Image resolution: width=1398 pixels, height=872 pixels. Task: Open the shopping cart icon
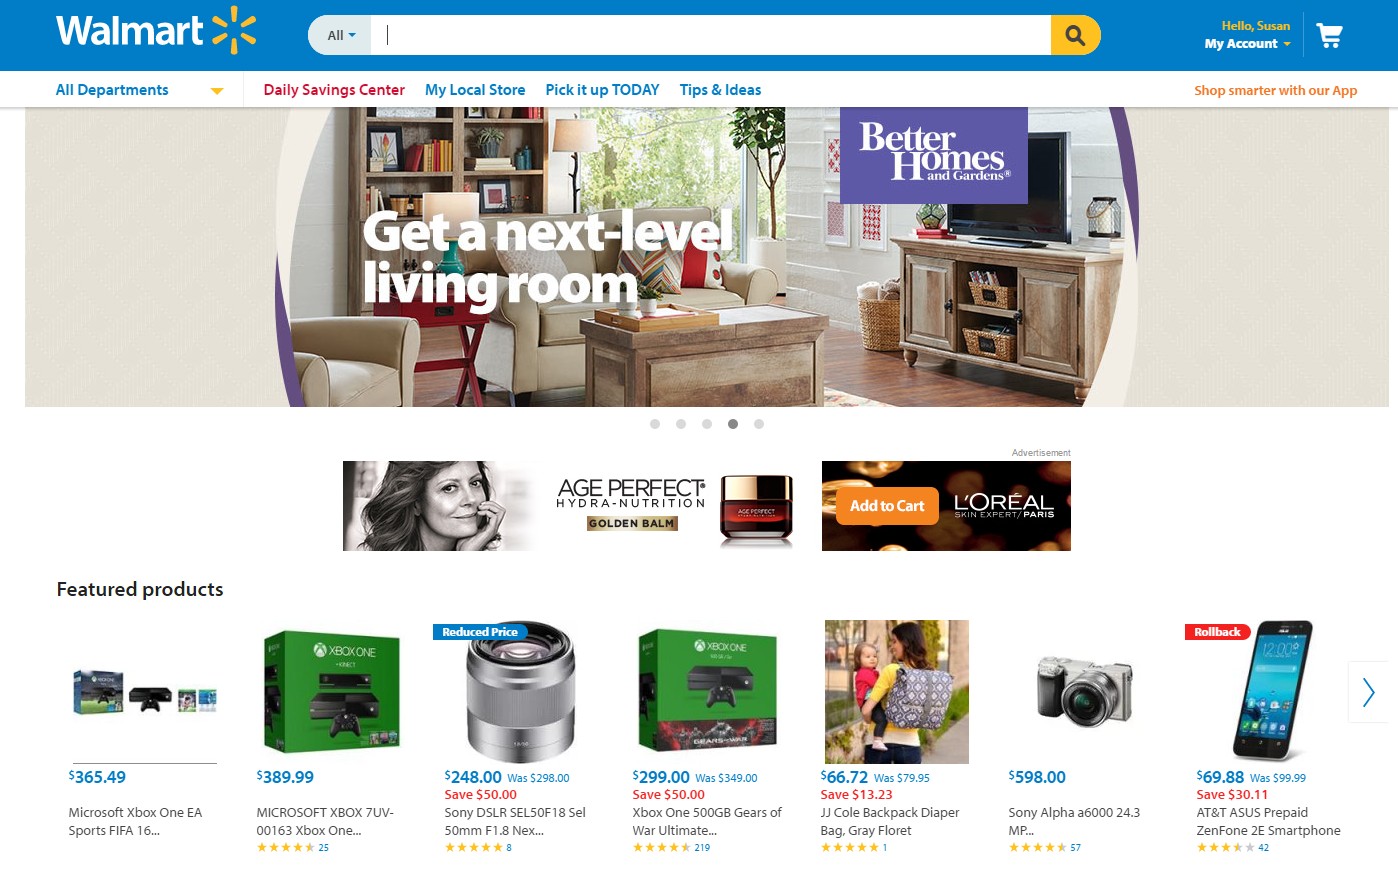1329,36
